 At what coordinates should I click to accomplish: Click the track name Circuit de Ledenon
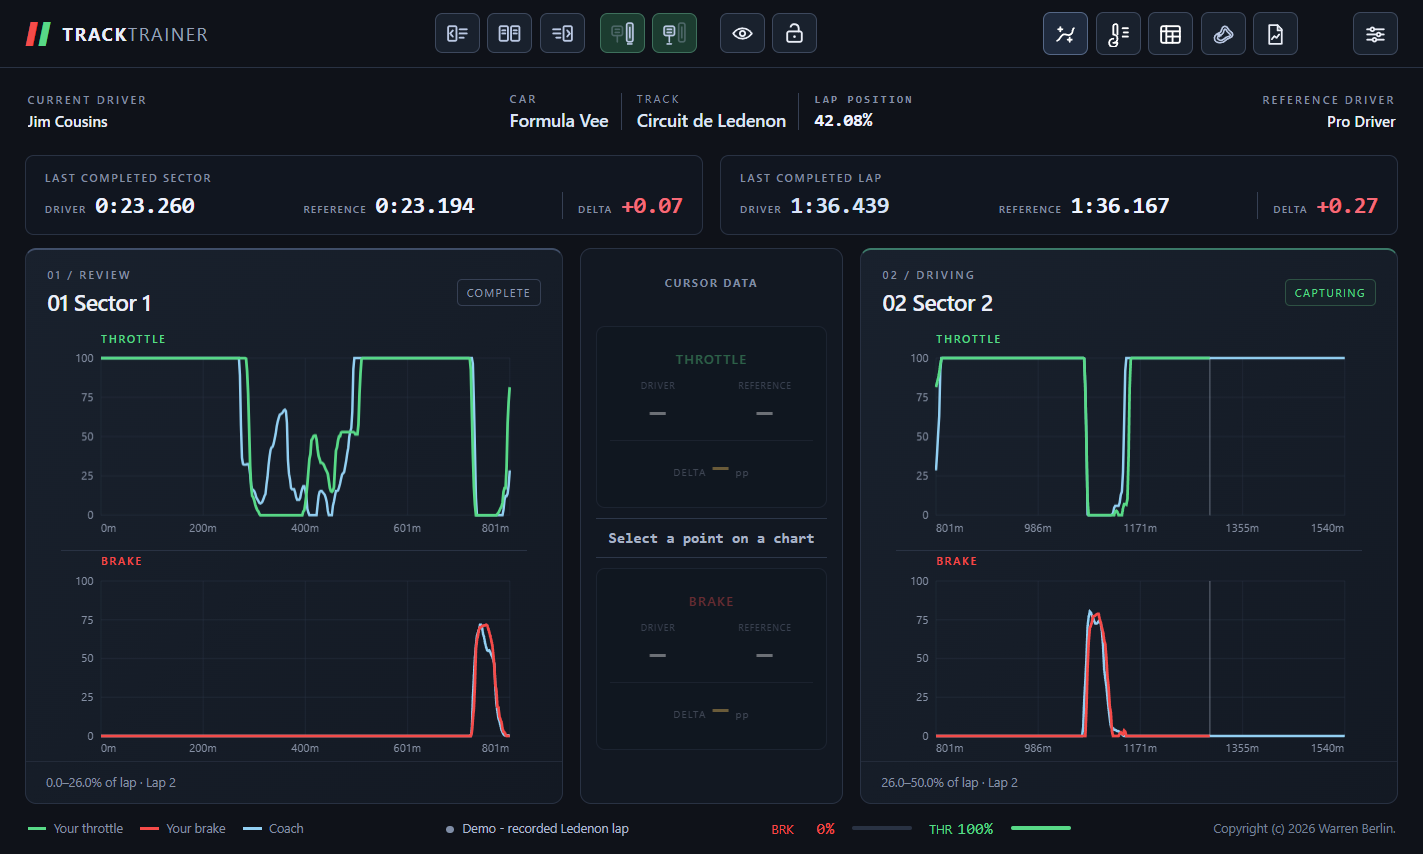711,121
